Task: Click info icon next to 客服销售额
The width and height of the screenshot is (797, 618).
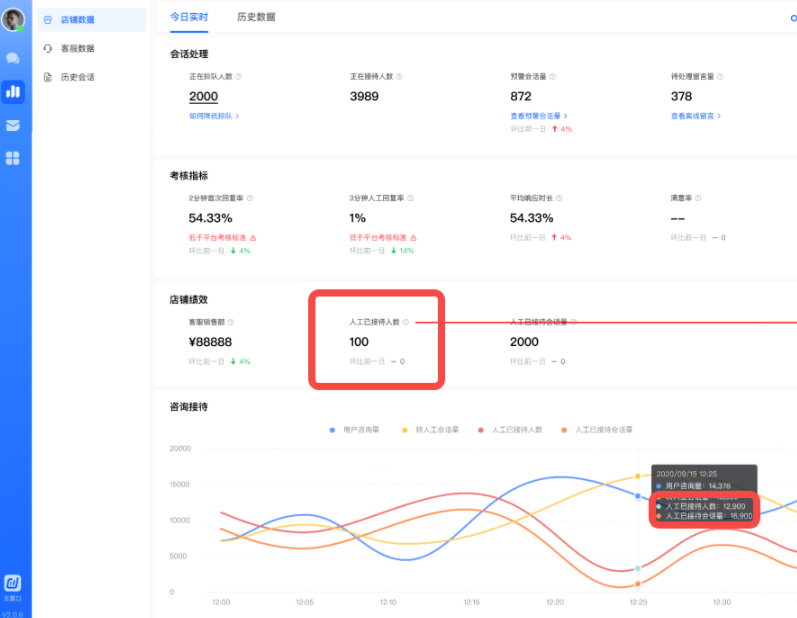Action: [x=231, y=322]
